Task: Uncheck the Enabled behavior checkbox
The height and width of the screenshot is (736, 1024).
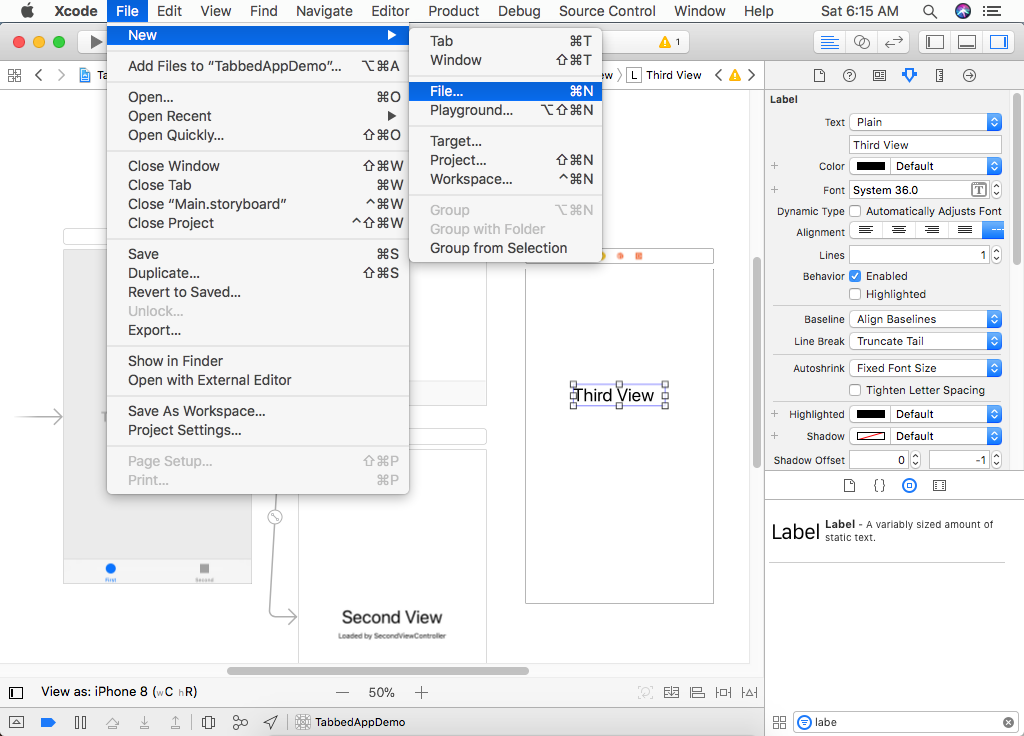Action: point(855,276)
